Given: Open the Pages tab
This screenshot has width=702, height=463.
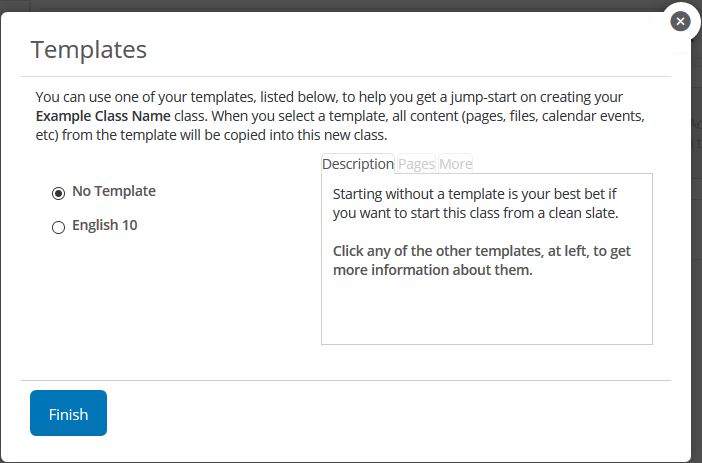Looking at the screenshot, I should click(x=417, y=164).
